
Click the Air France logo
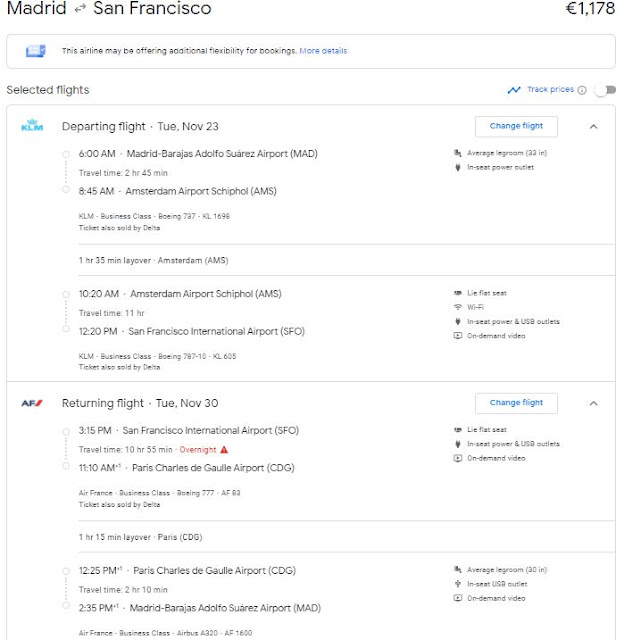pos(32,403)
